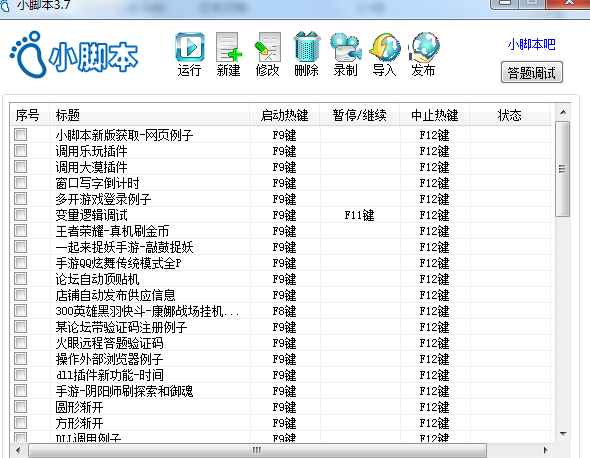This screenshot has width=590, height=458.
Task: Import a script via 导入 icon
Action: pyautogui.click(x=385, y=54)
